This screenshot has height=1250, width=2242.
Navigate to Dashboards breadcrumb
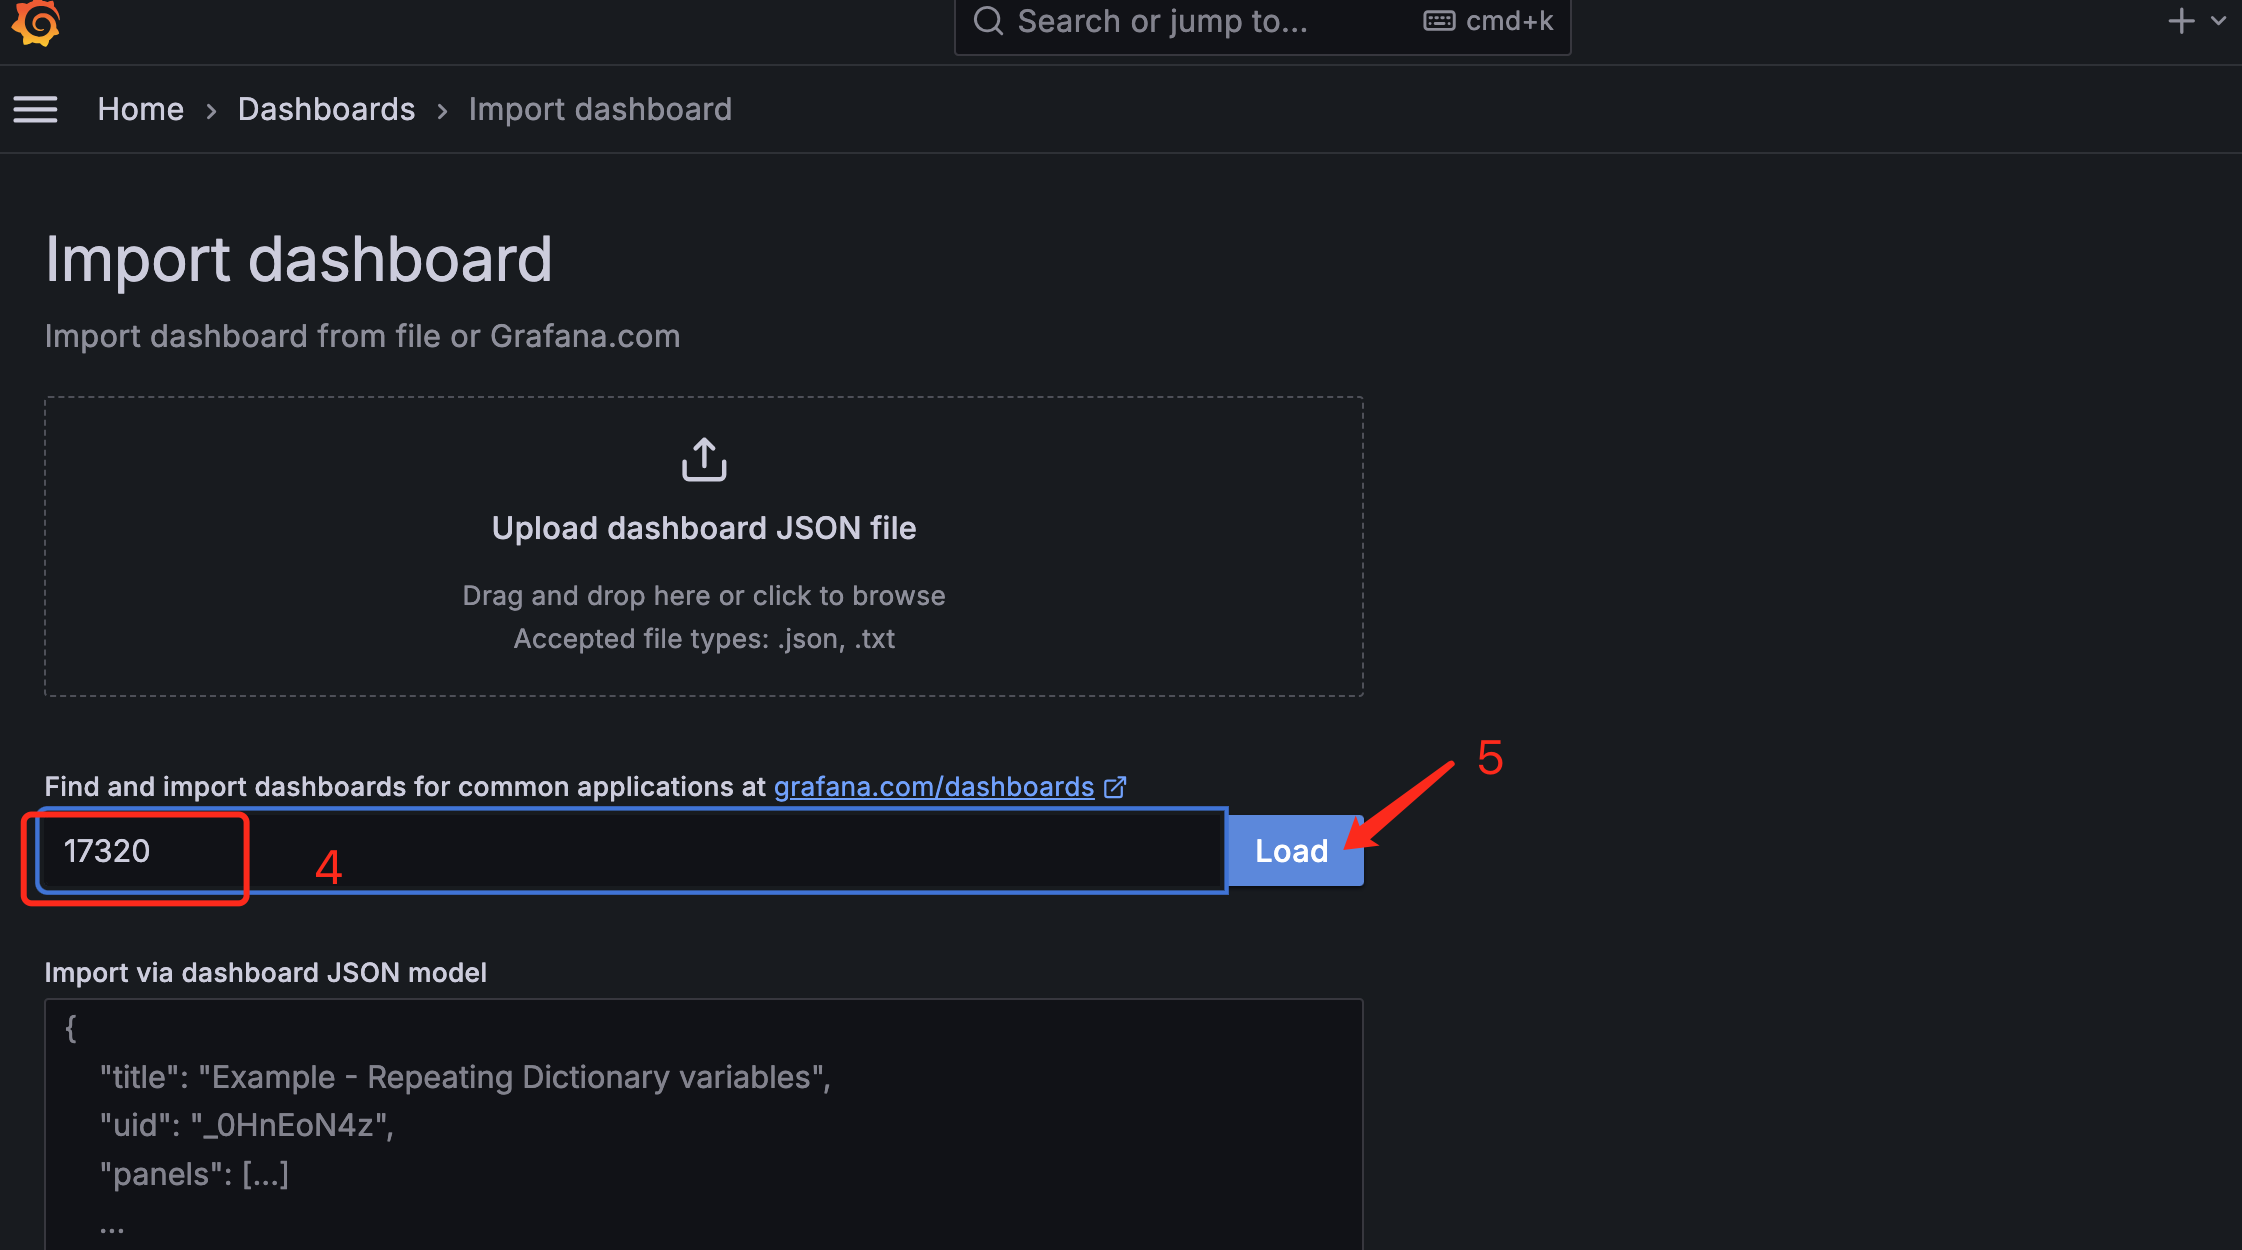[x=326, y=109]
